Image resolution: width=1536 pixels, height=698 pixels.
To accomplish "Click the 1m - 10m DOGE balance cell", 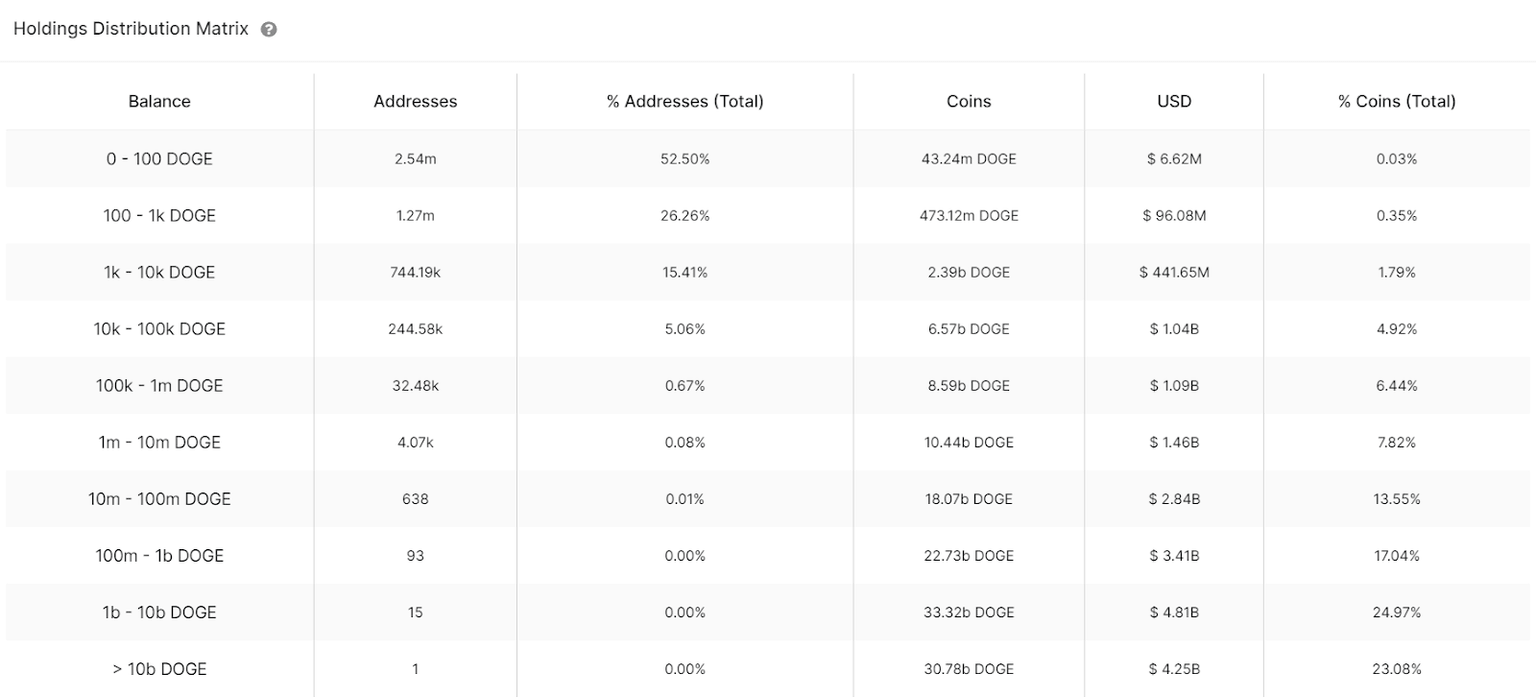I will click(x=159, y=442).
